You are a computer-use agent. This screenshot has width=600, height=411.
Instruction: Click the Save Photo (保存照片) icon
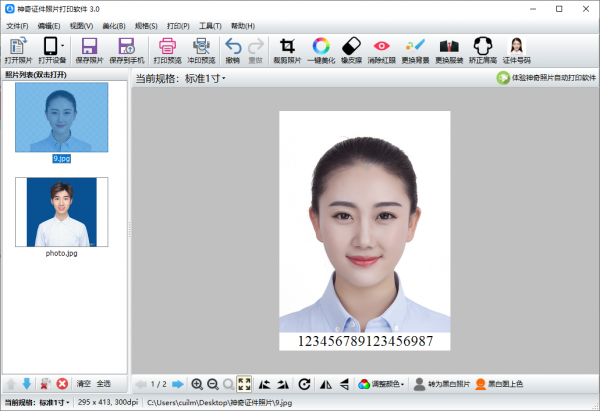[89, 51]
